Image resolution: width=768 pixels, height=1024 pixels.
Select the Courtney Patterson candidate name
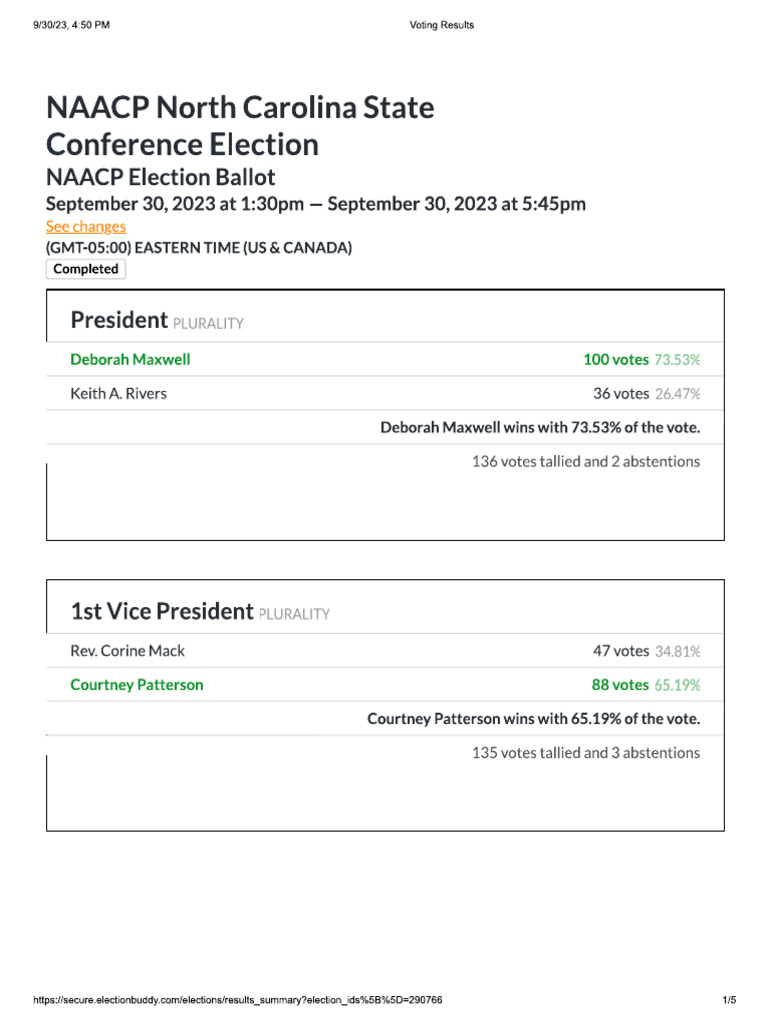coord(136,684)
